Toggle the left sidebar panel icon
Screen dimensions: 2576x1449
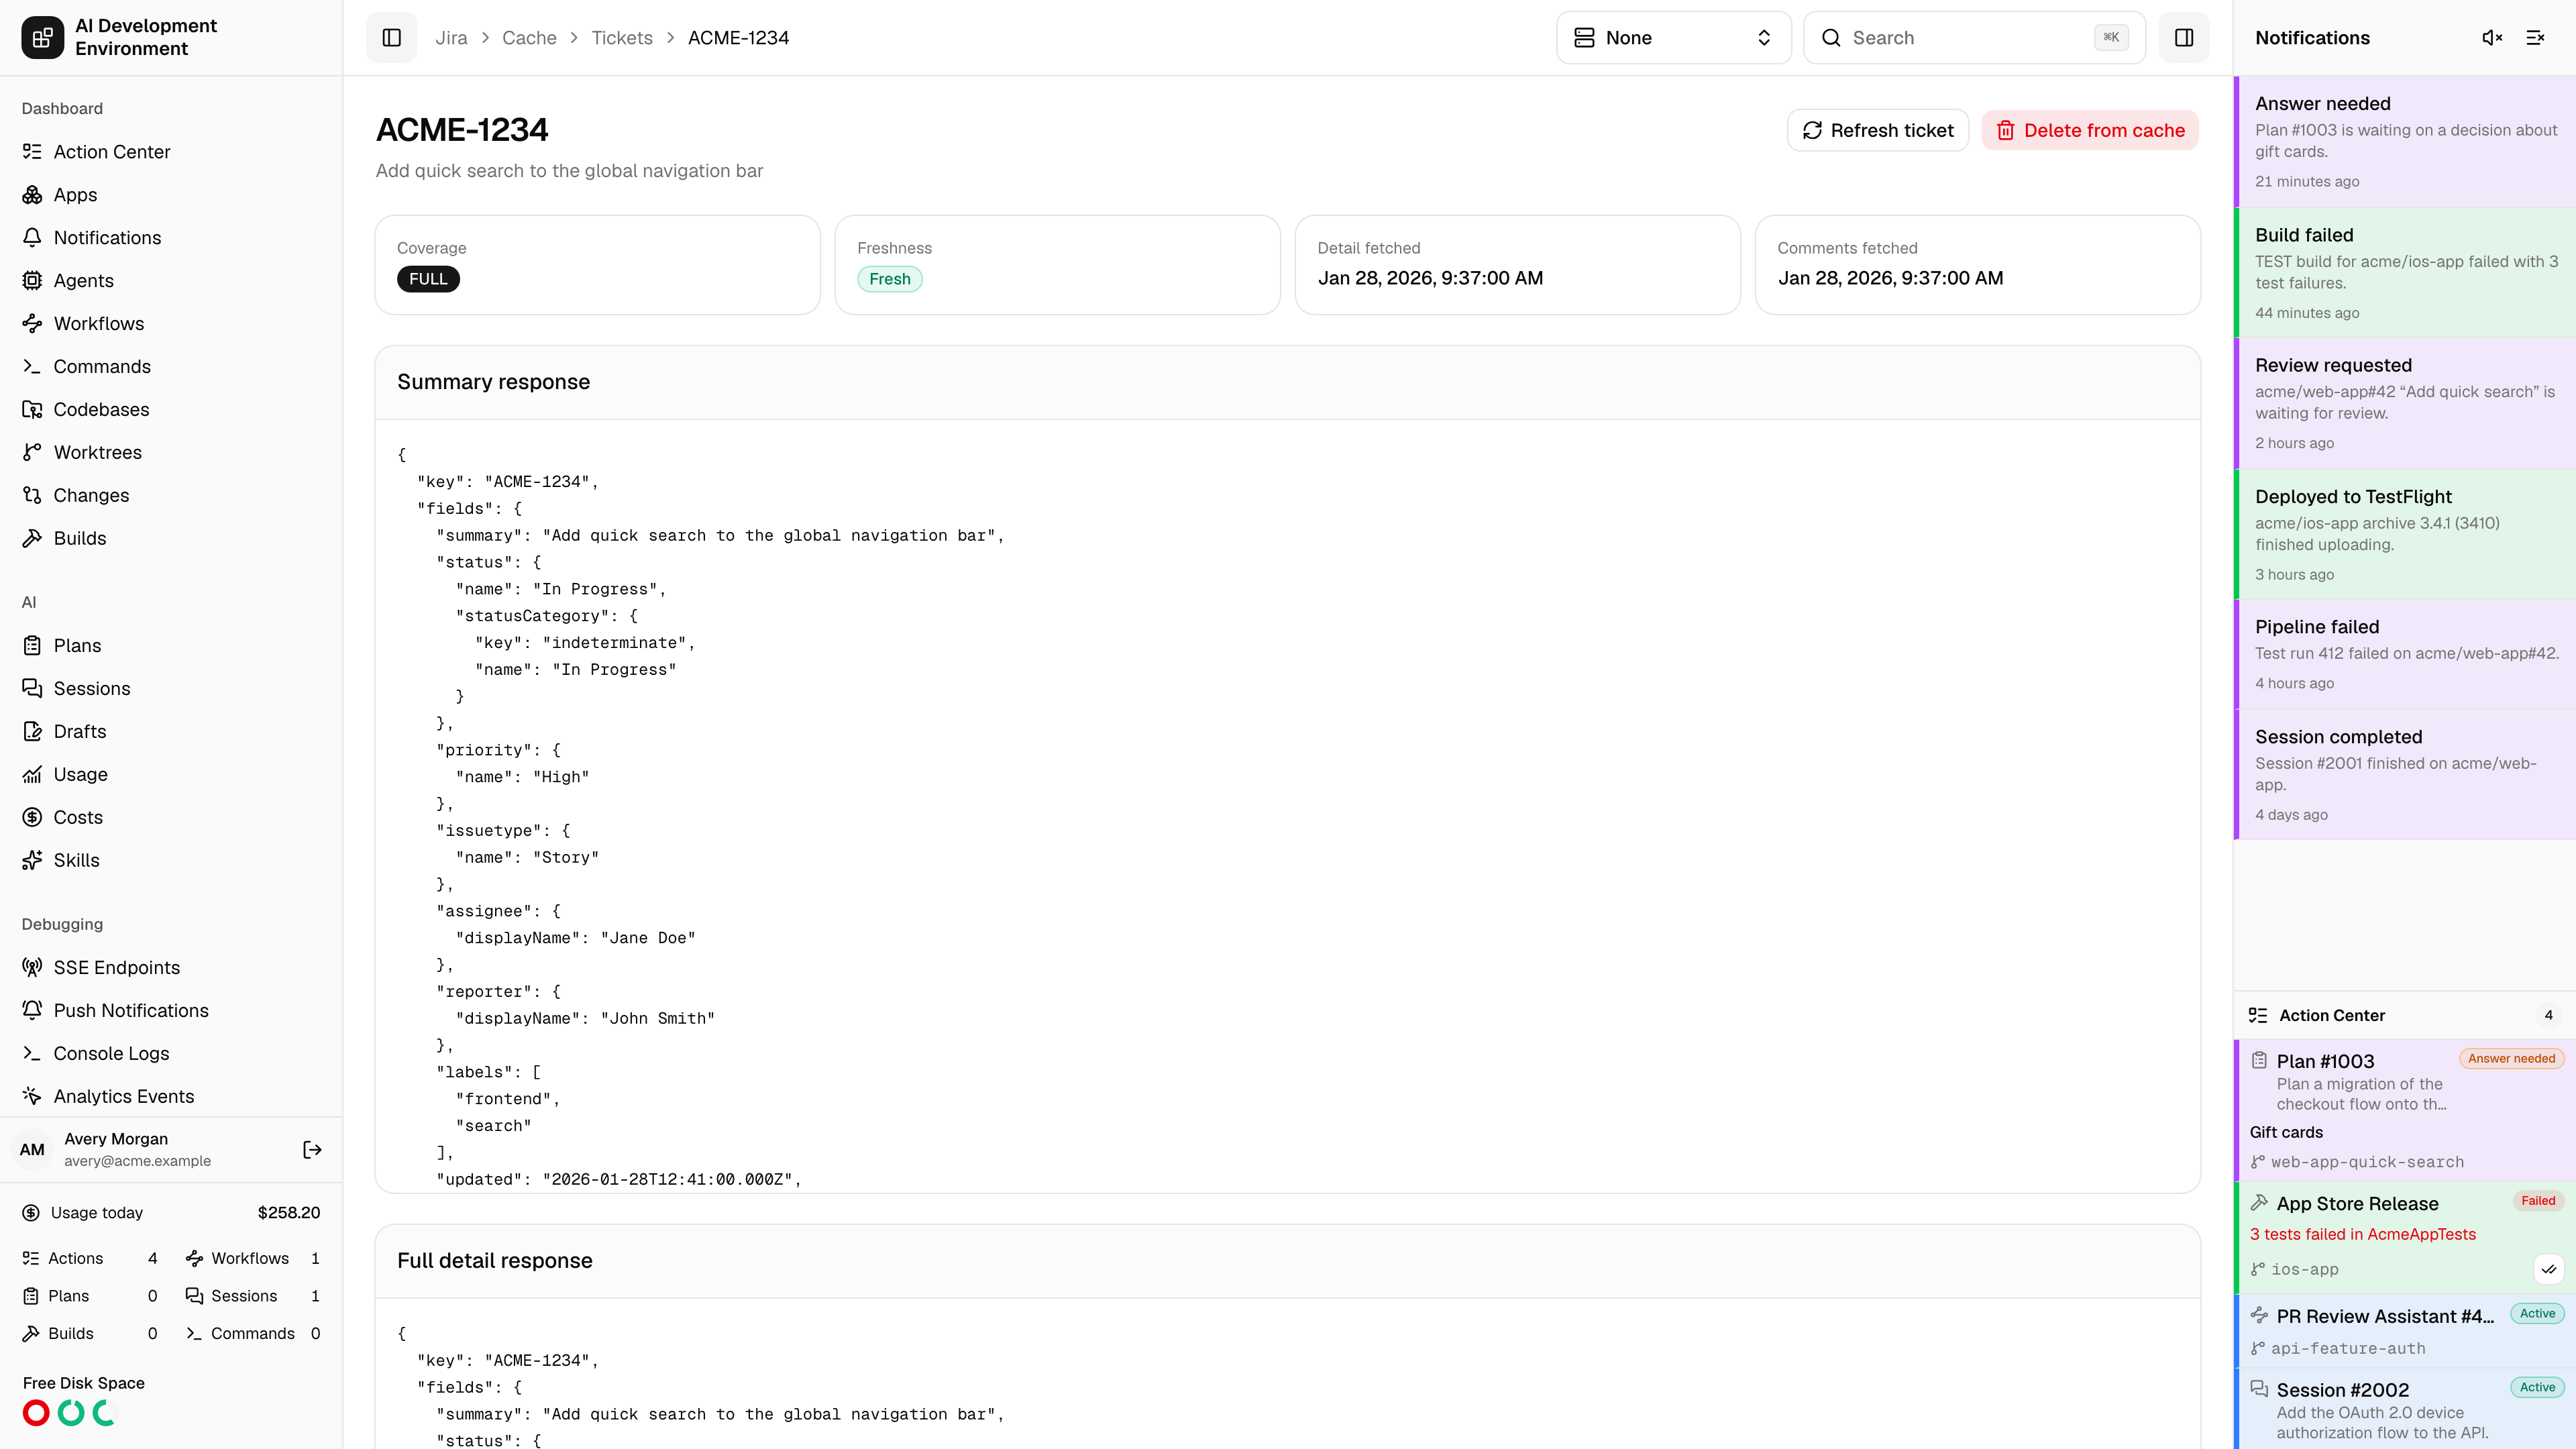(x=392, y=38)
